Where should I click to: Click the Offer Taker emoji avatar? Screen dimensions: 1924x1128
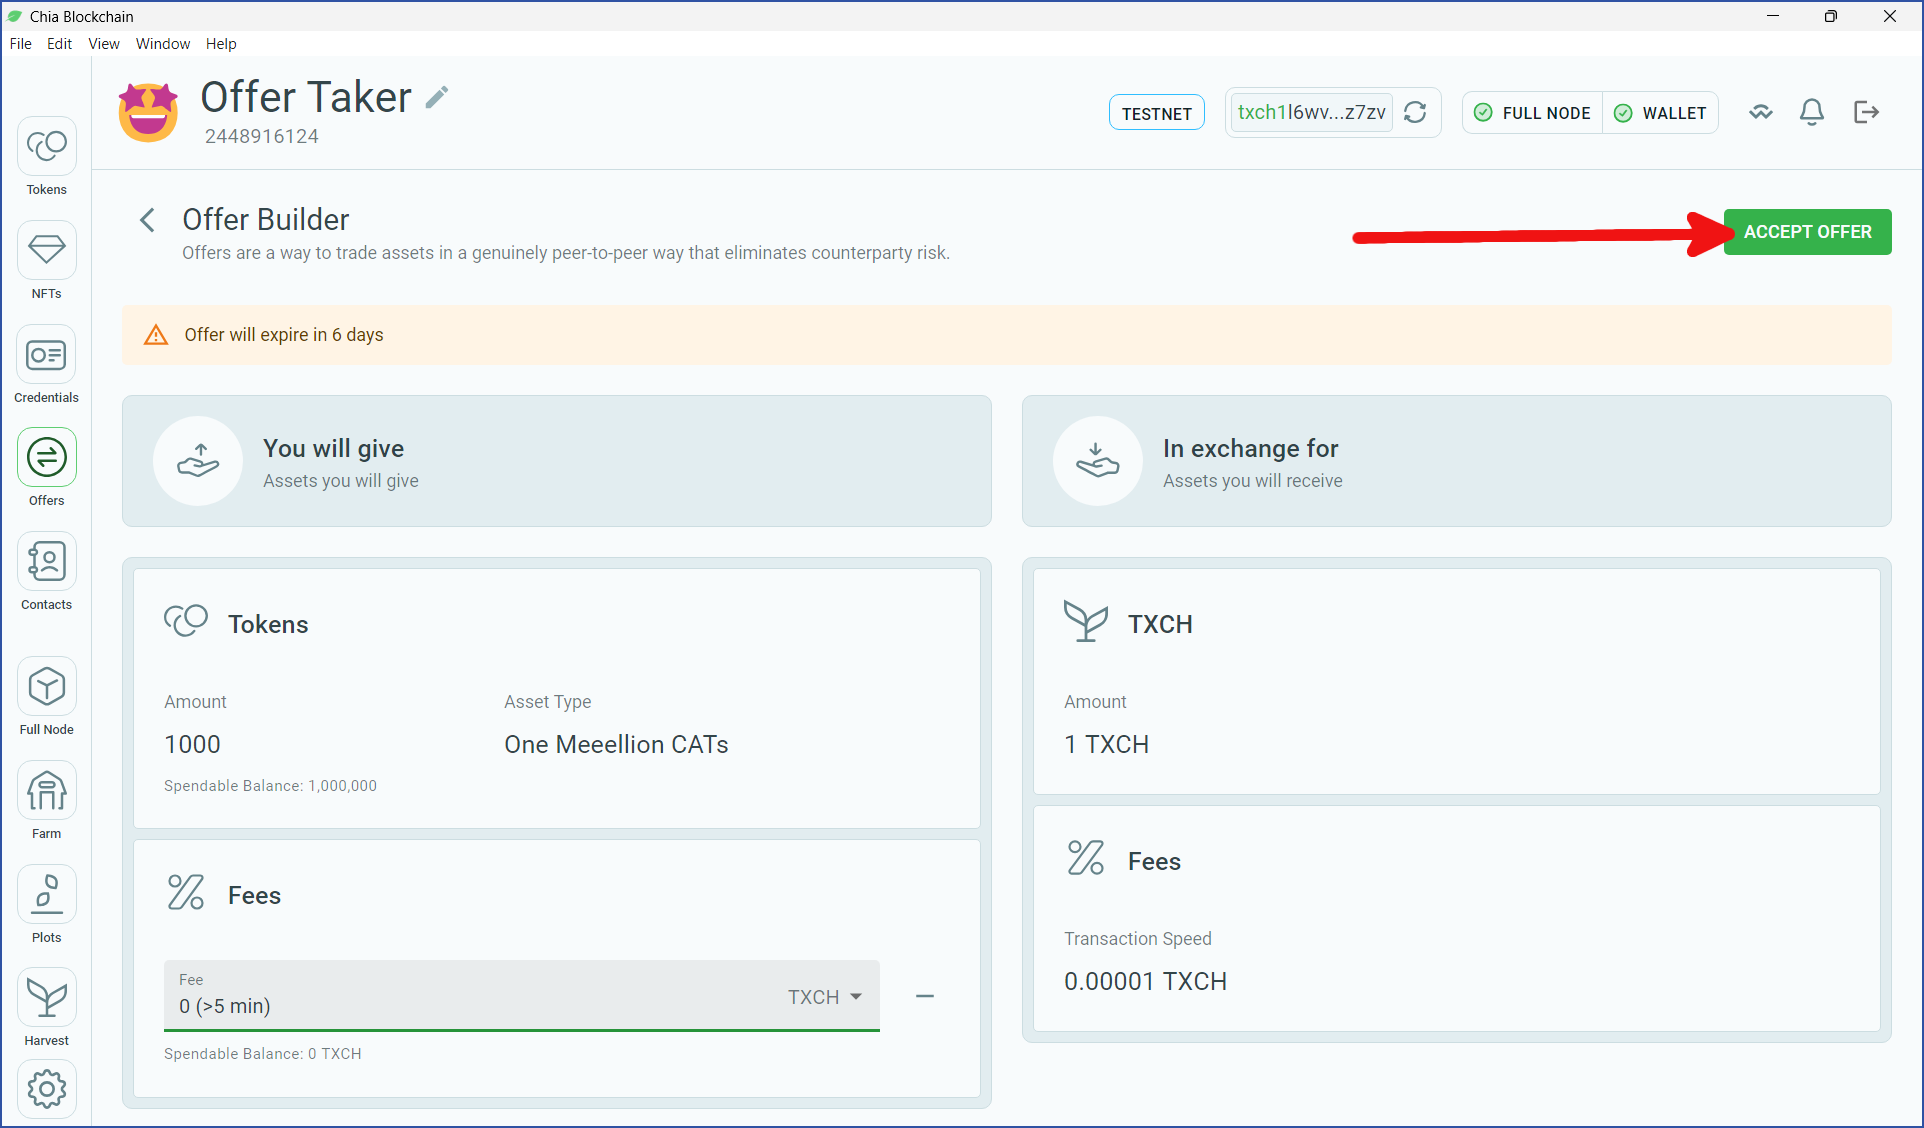pos(148,112)
